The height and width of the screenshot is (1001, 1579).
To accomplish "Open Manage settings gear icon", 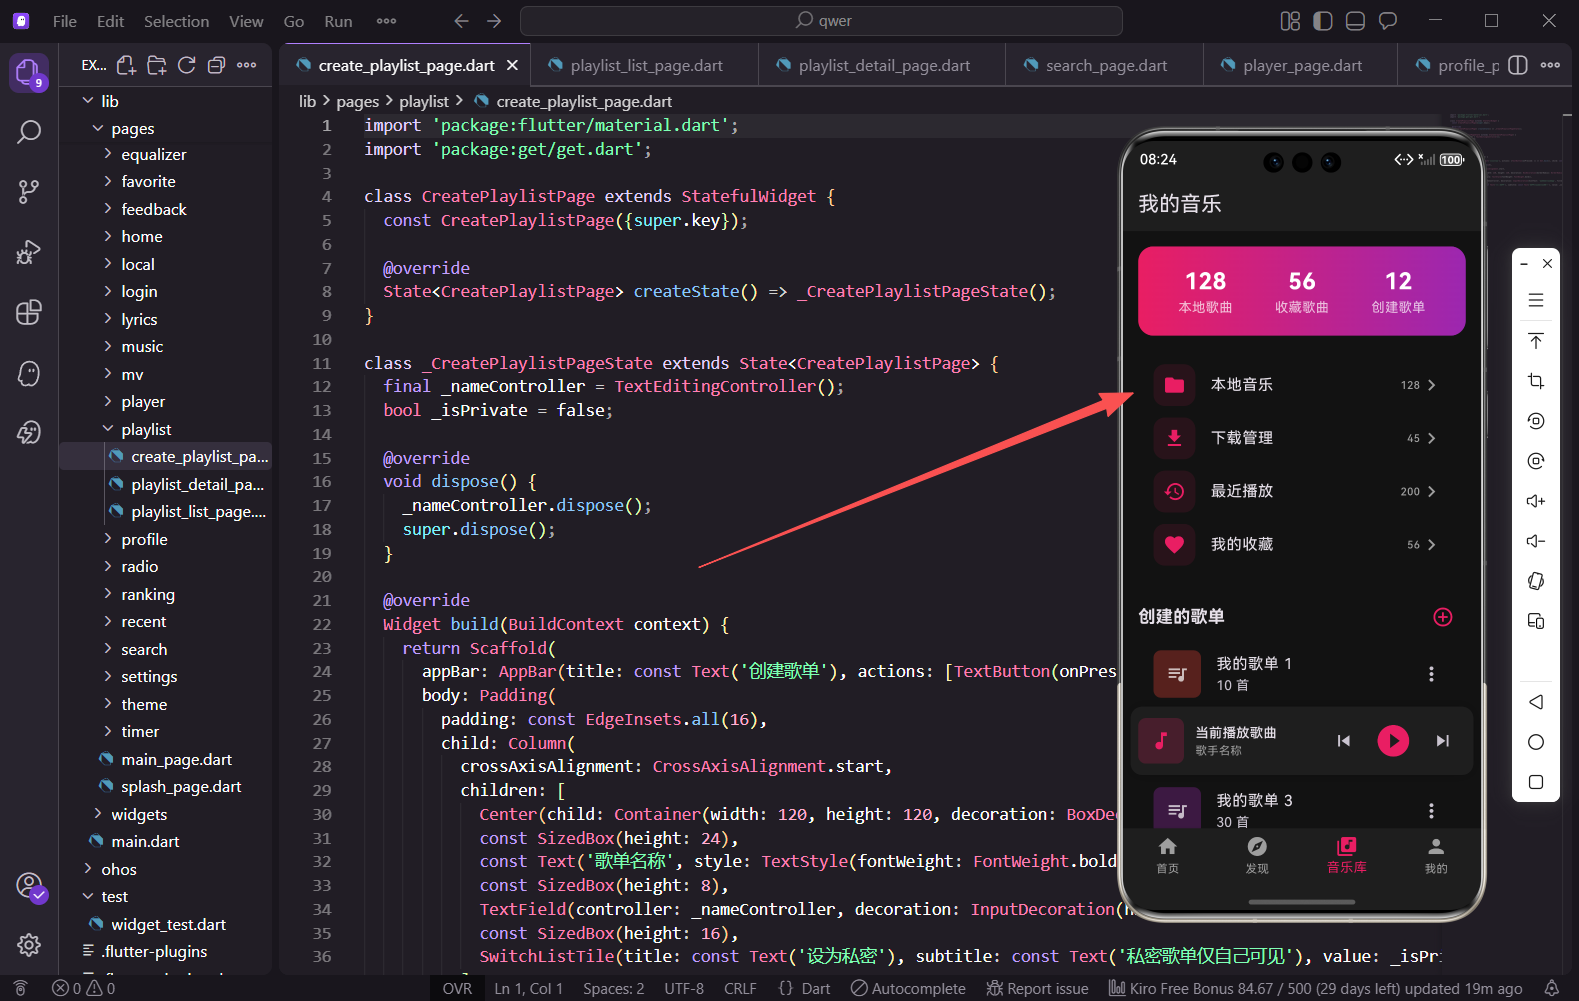I will (29, 944).
